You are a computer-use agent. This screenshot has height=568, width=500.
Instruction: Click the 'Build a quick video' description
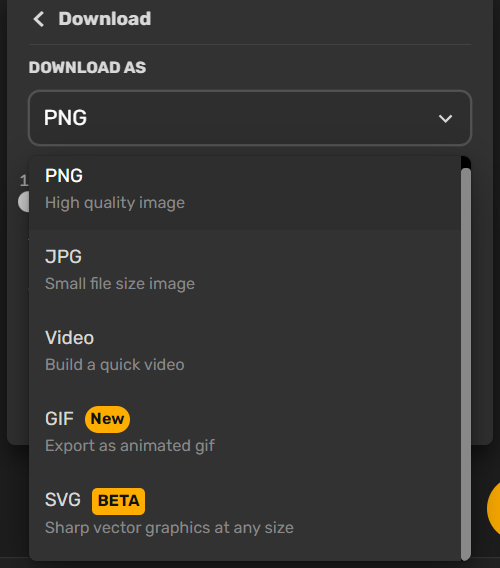tap(115, 365)
